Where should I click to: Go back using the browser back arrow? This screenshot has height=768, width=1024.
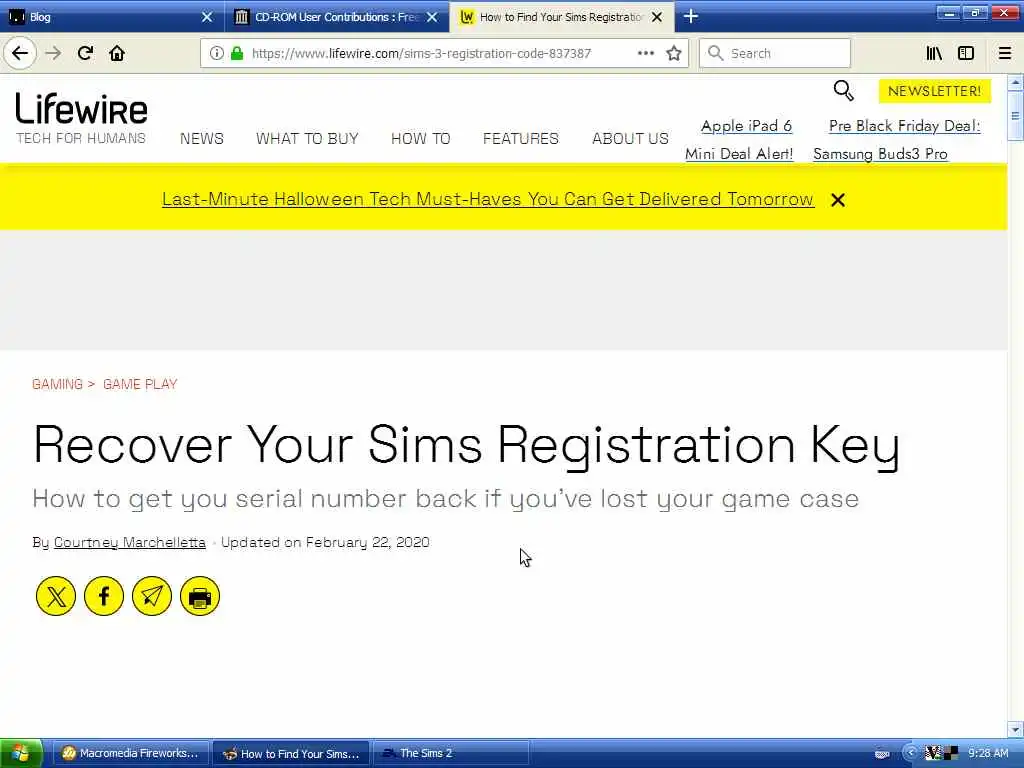(x=20, y=54)
